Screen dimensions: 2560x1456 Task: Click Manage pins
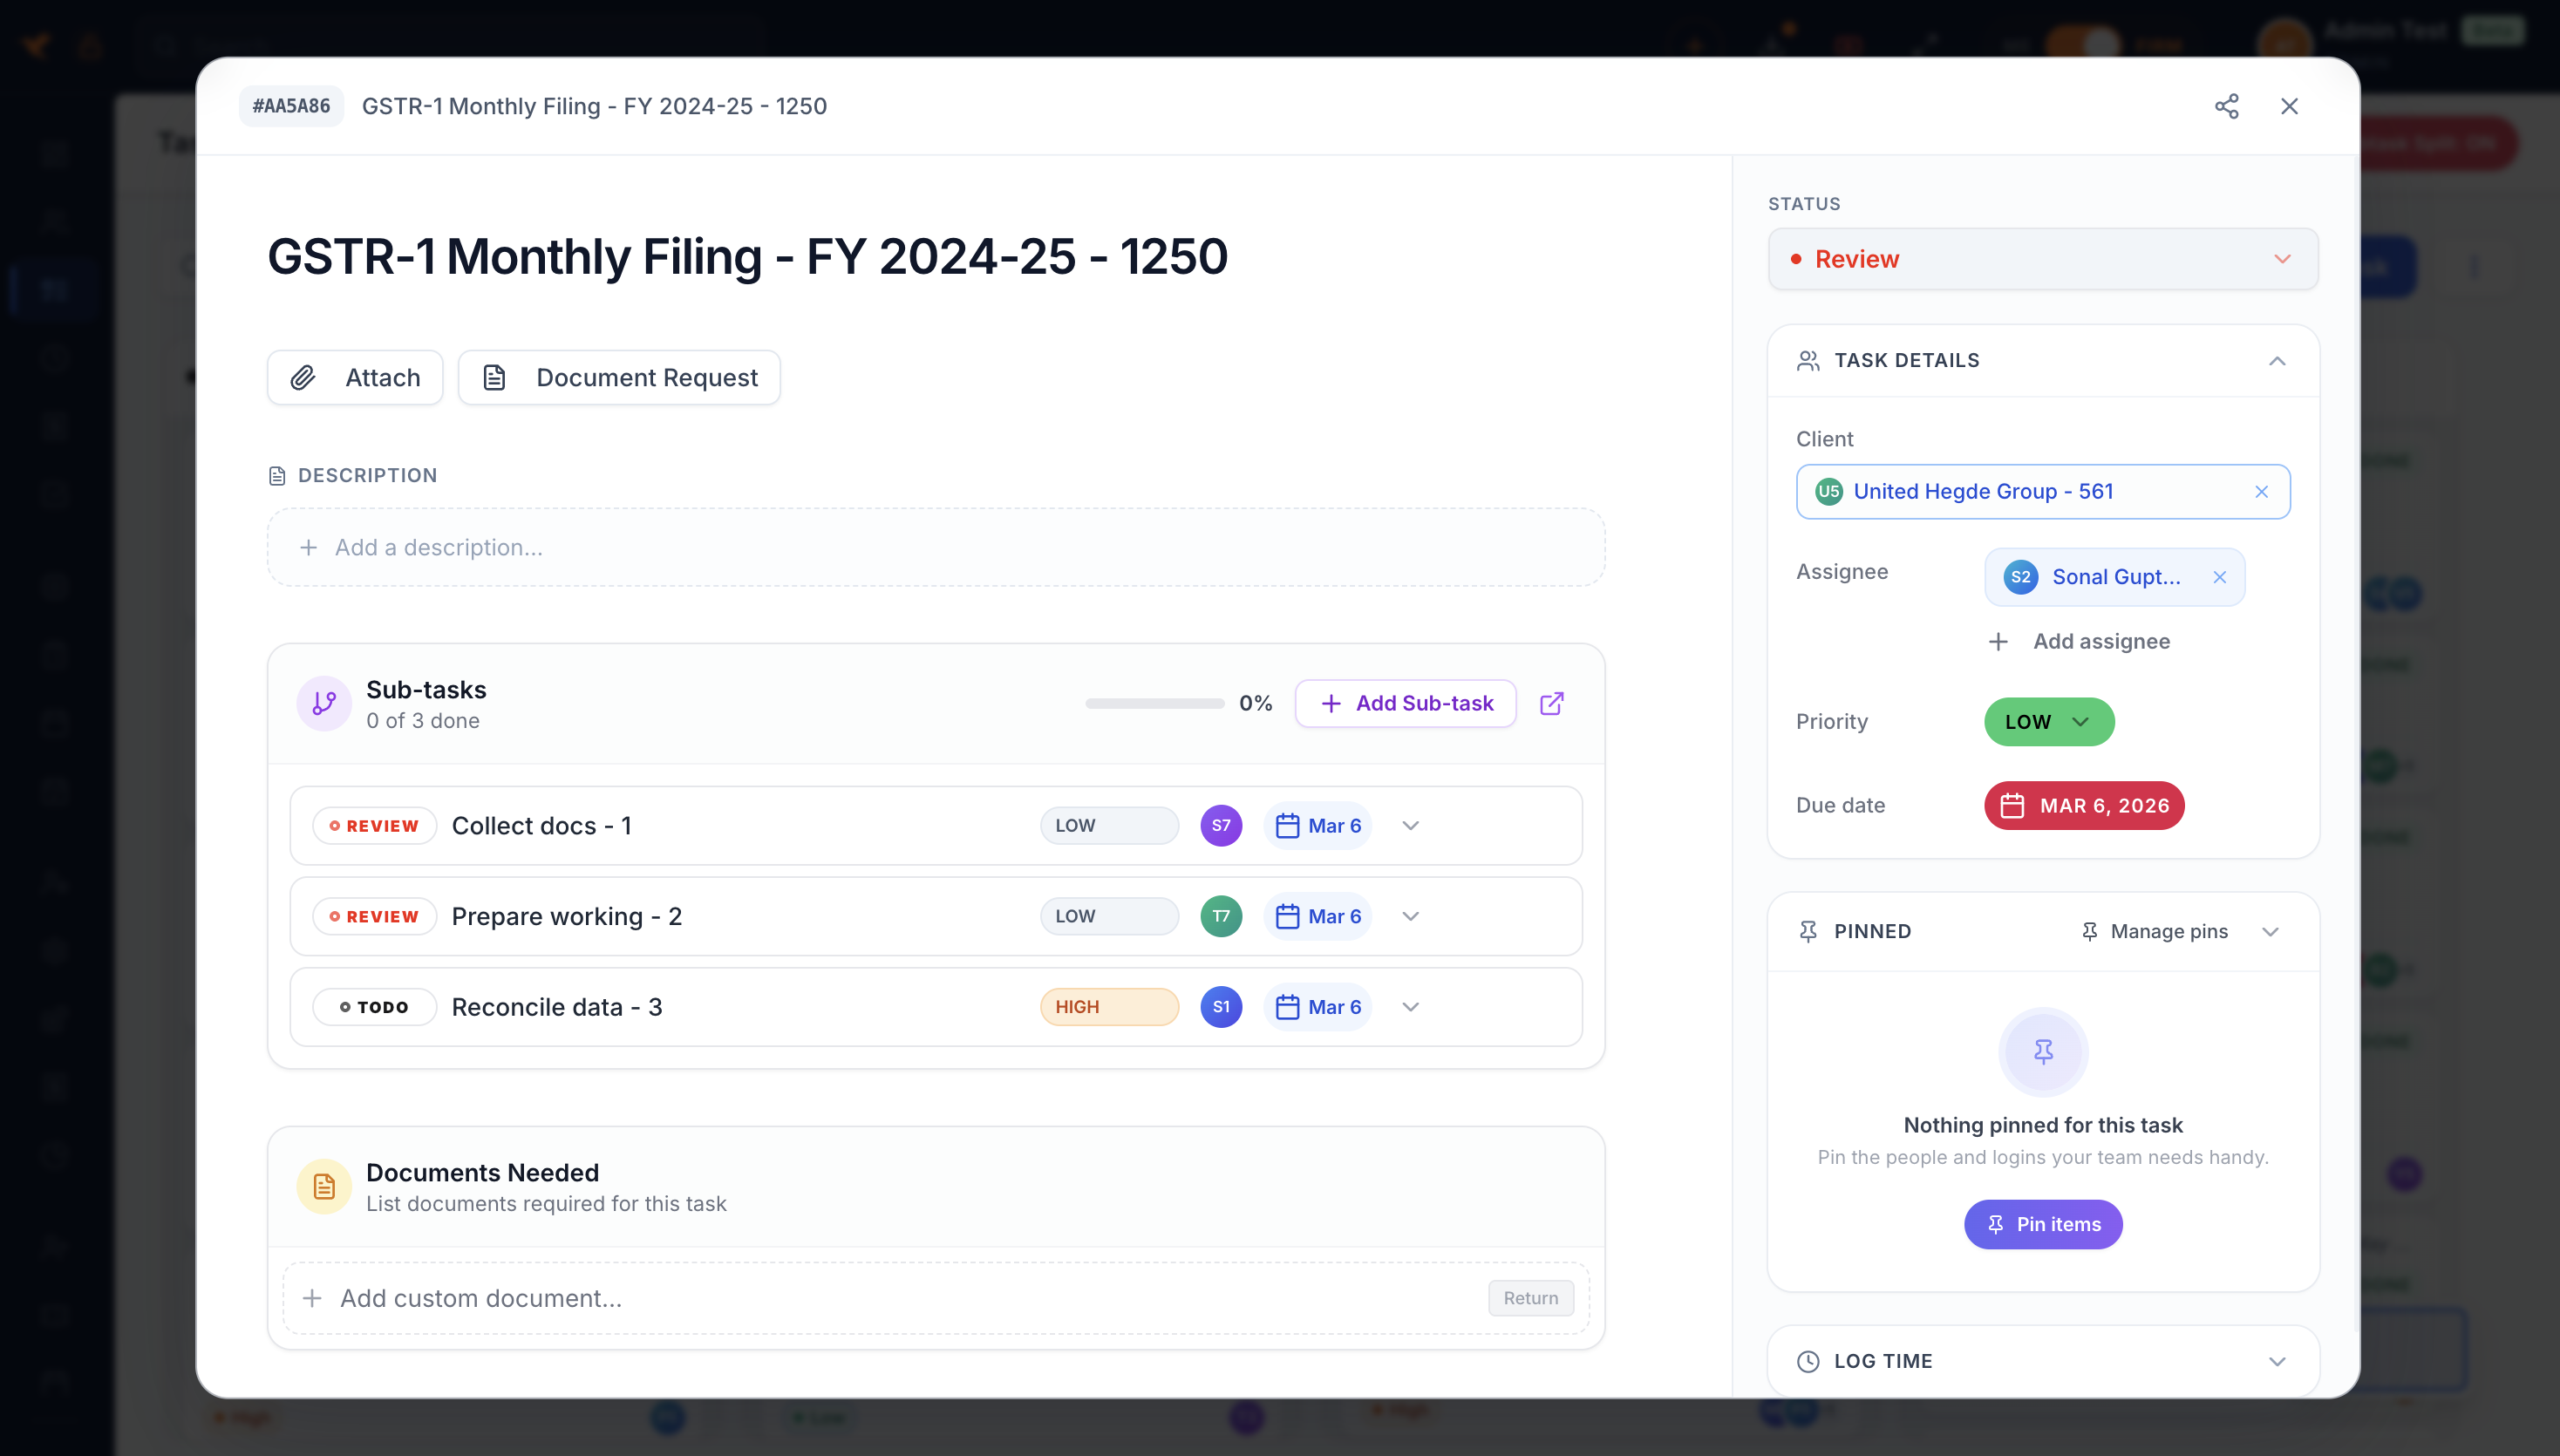point(2155,931)
